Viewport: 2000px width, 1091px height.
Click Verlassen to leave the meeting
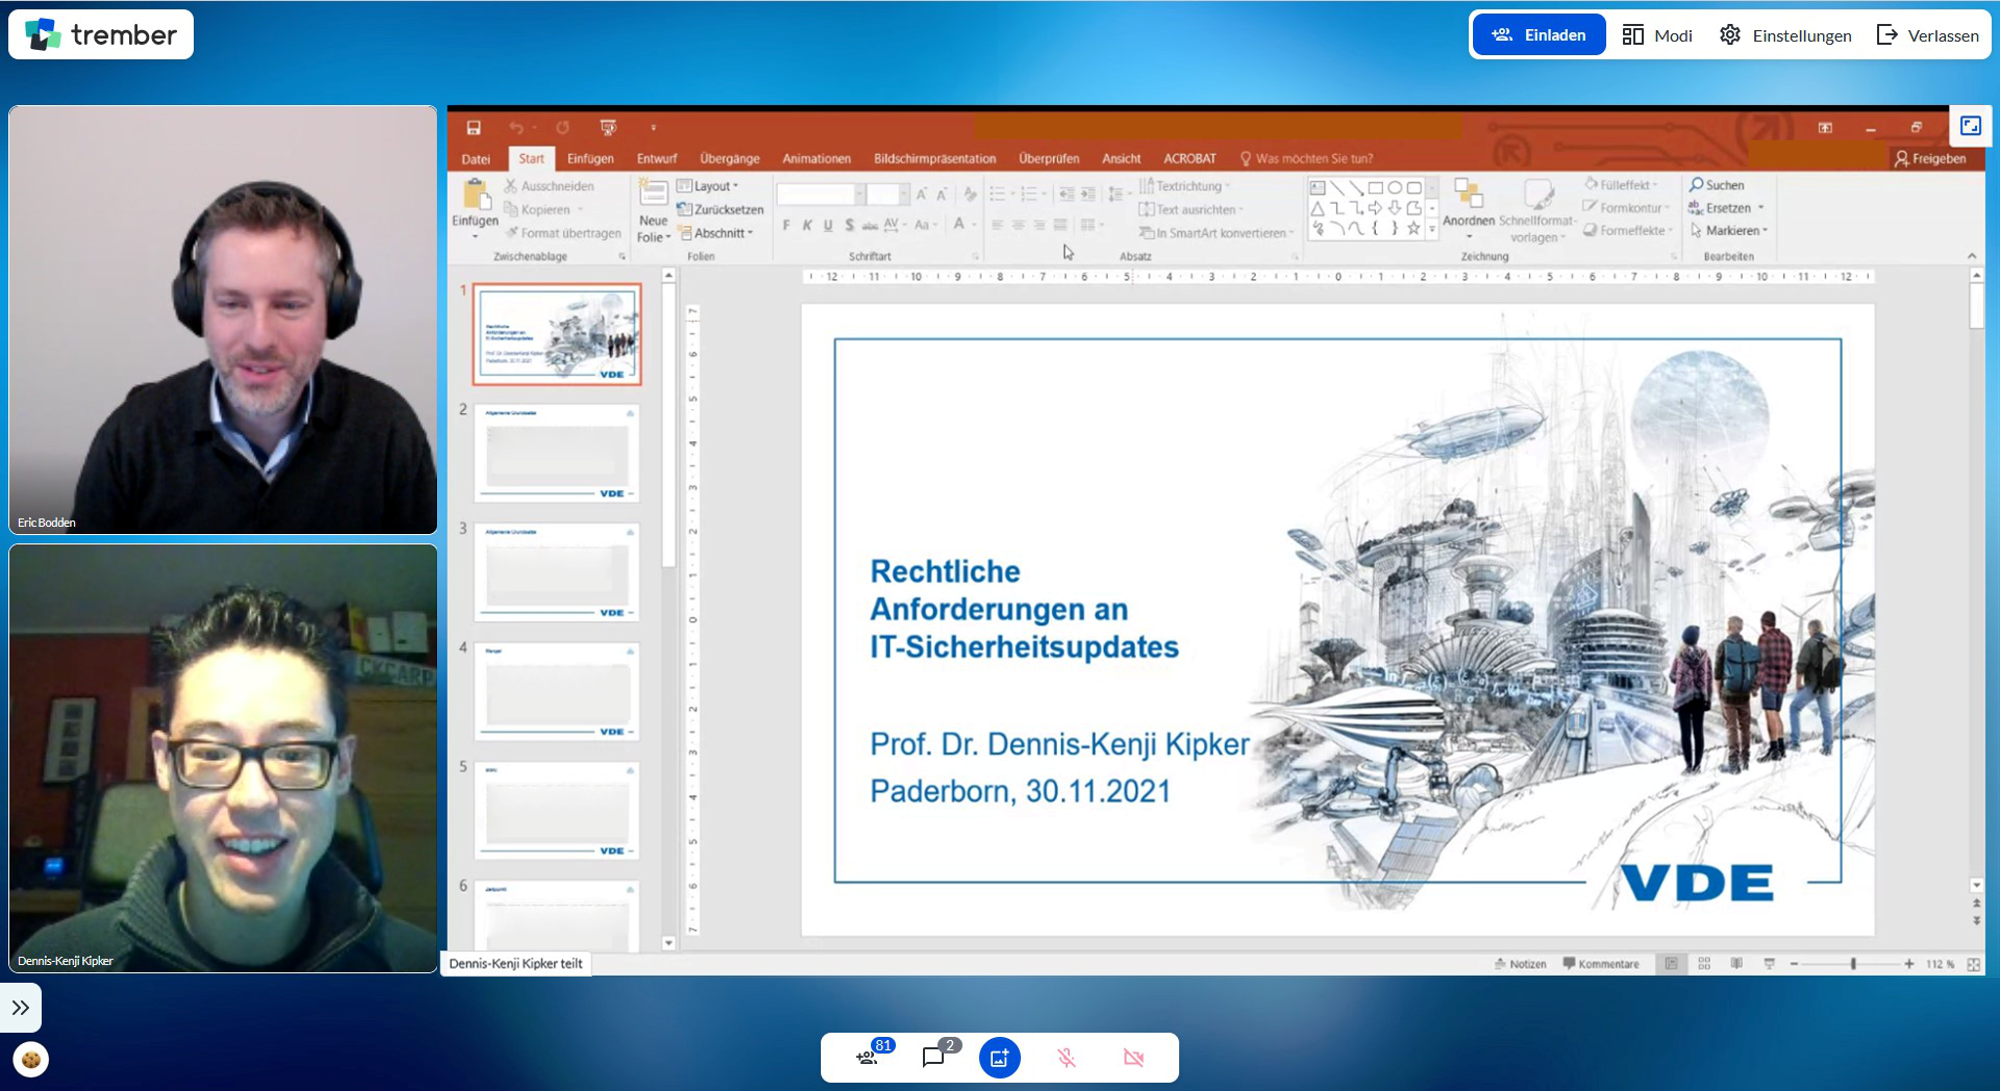(1927, 35)
